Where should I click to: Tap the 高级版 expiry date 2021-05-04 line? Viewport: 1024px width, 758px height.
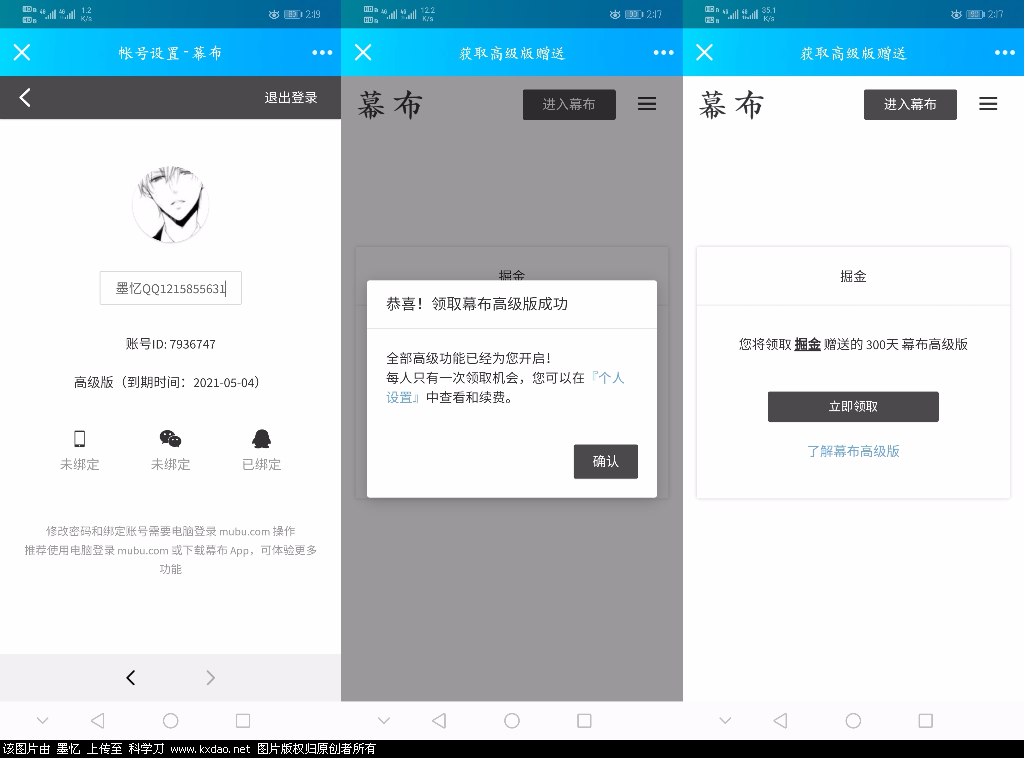click(167, 382)
